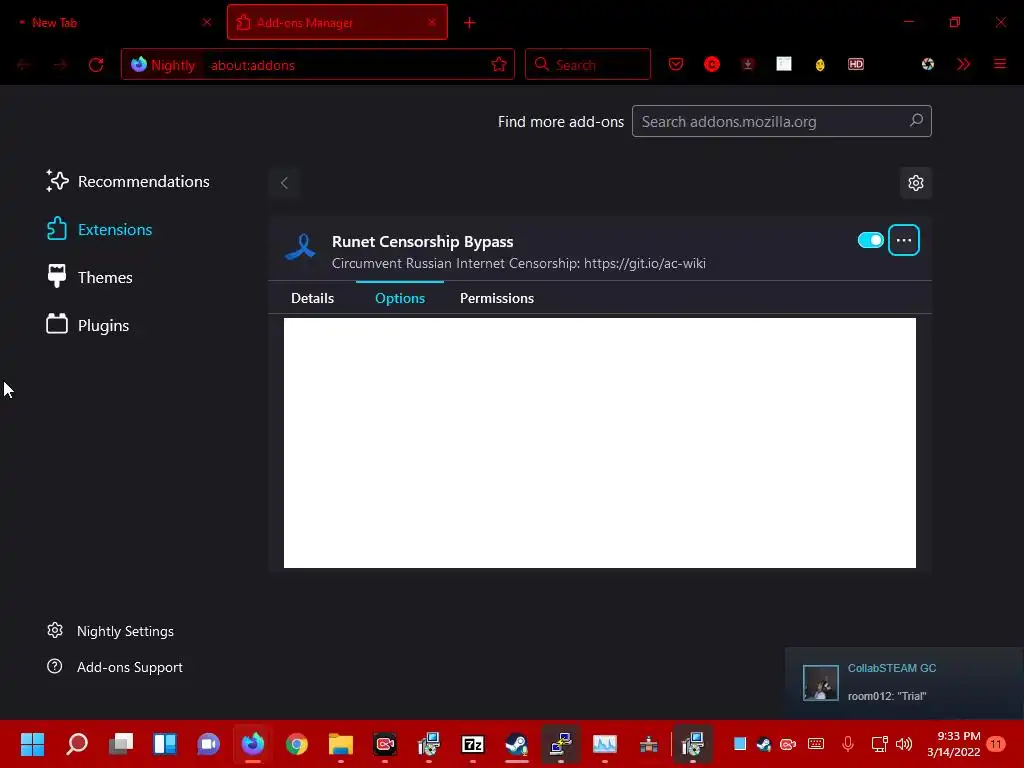Image resolution: width=1024 pixels, height=768 pixels.
Task: Reload the page with the refresh icon
Action: tap(96, 65)
